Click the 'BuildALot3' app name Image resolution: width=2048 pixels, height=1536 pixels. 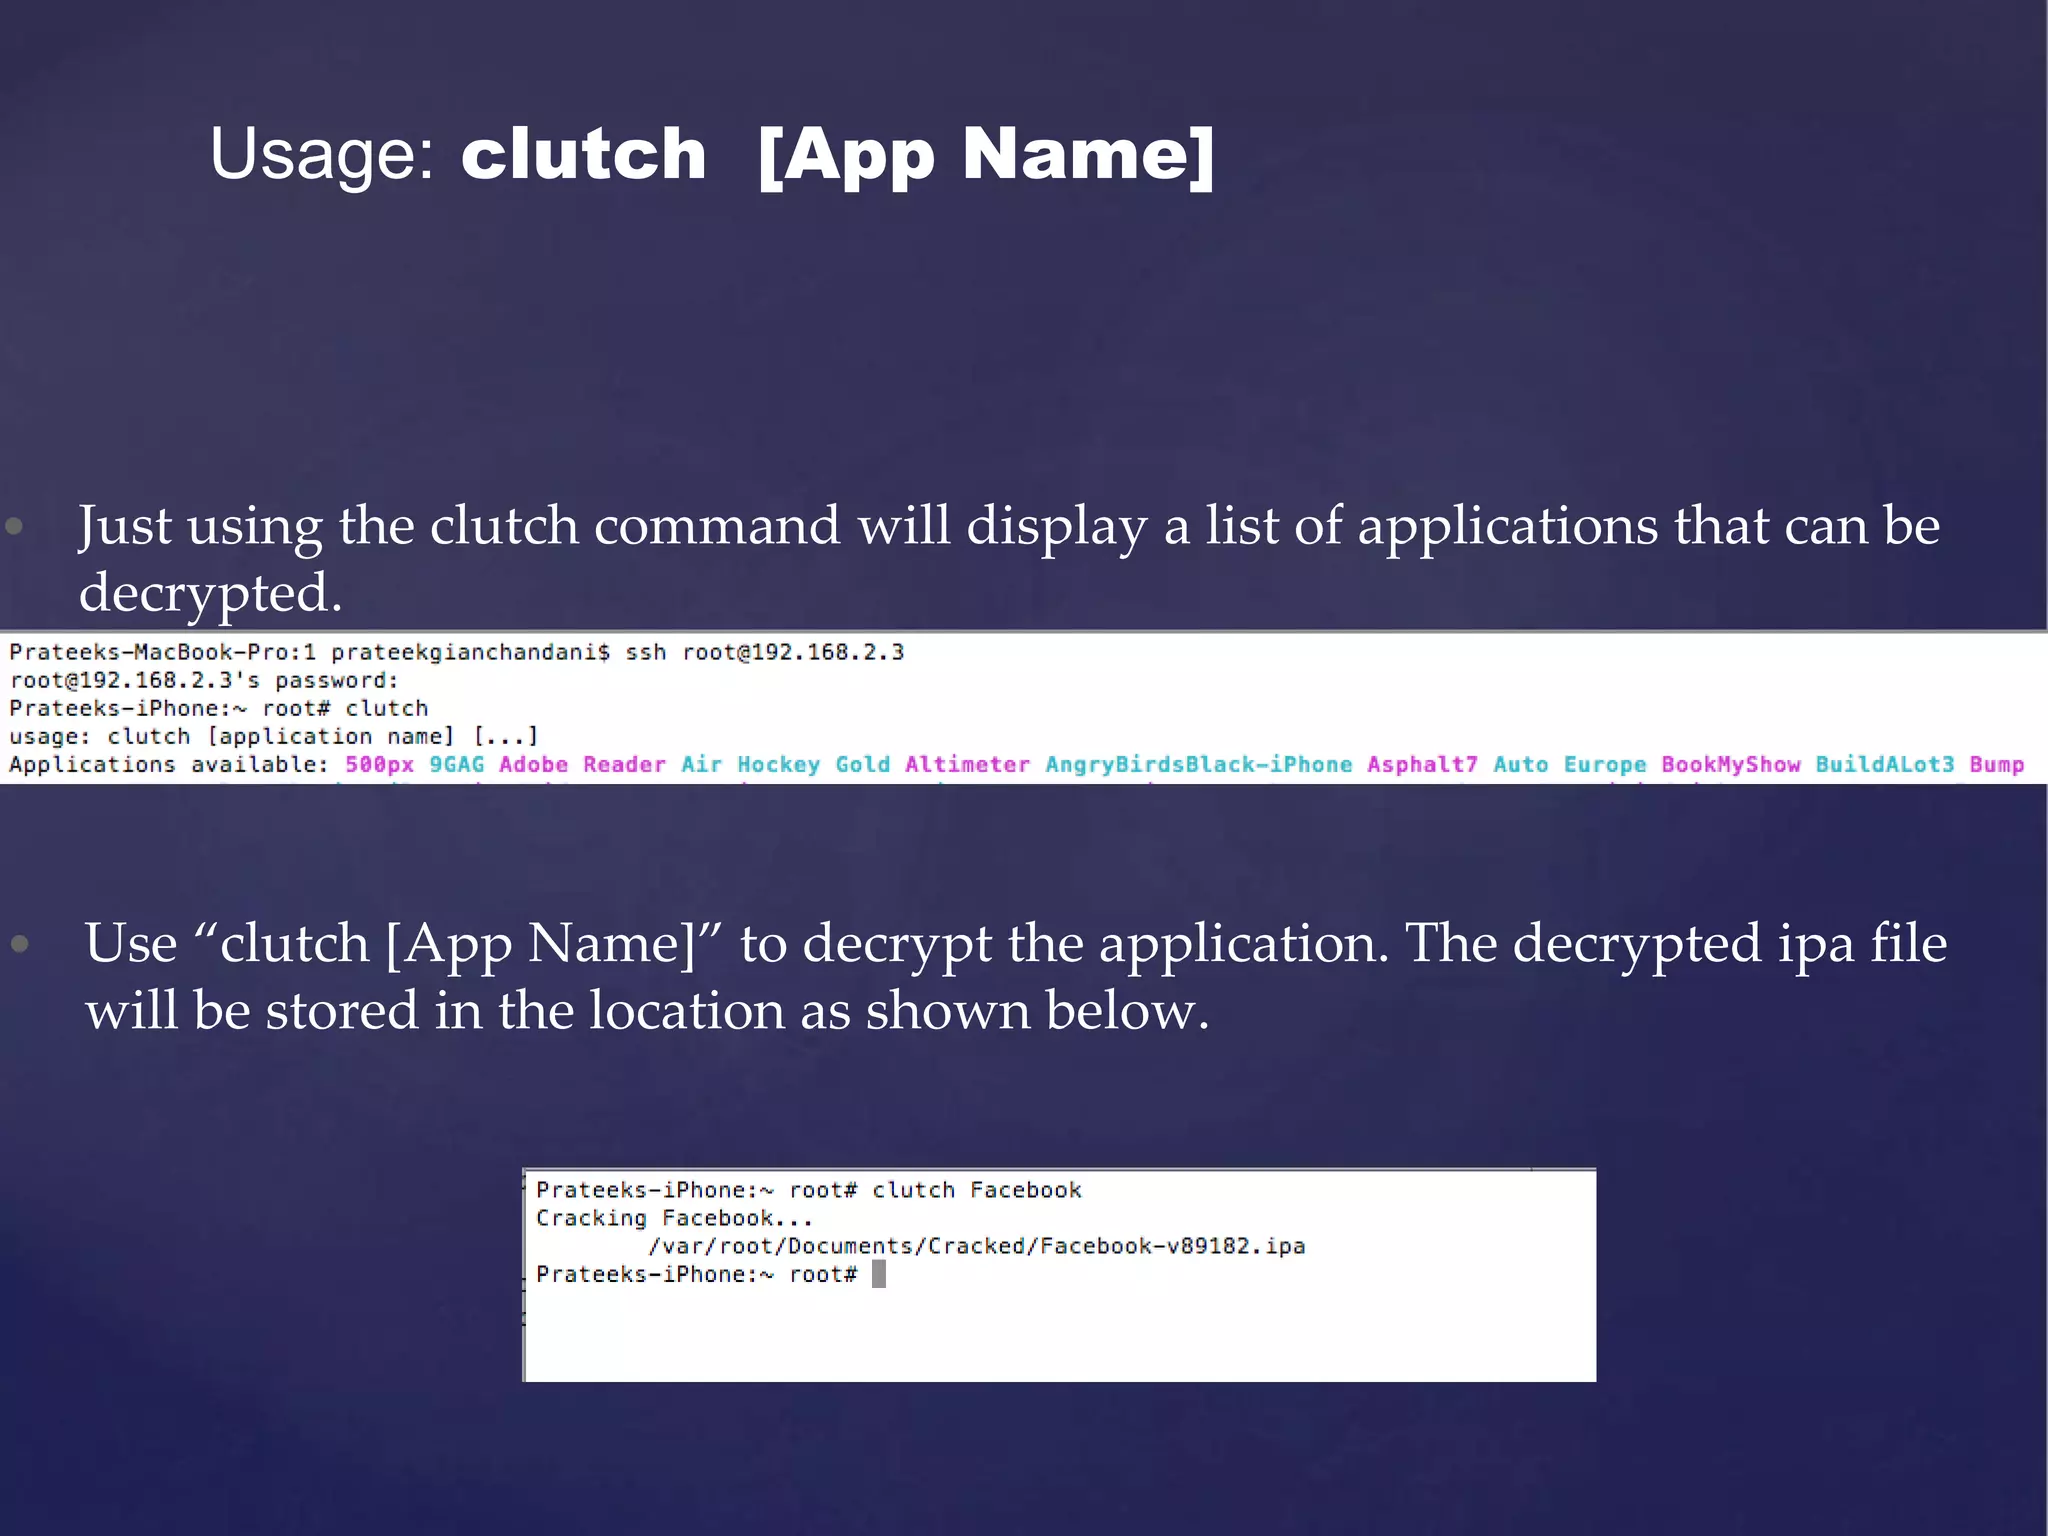pyautogui.click(x=1885, y=765)
